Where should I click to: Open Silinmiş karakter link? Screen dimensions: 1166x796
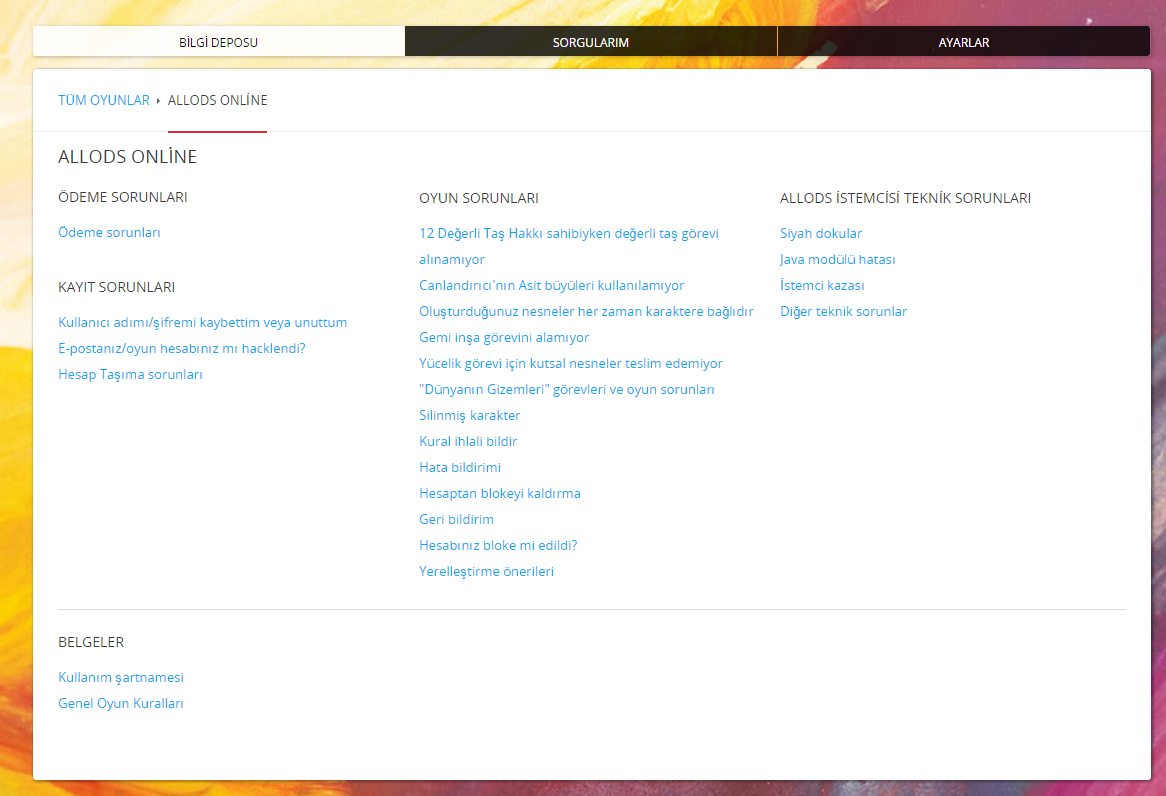coord(469,416)
